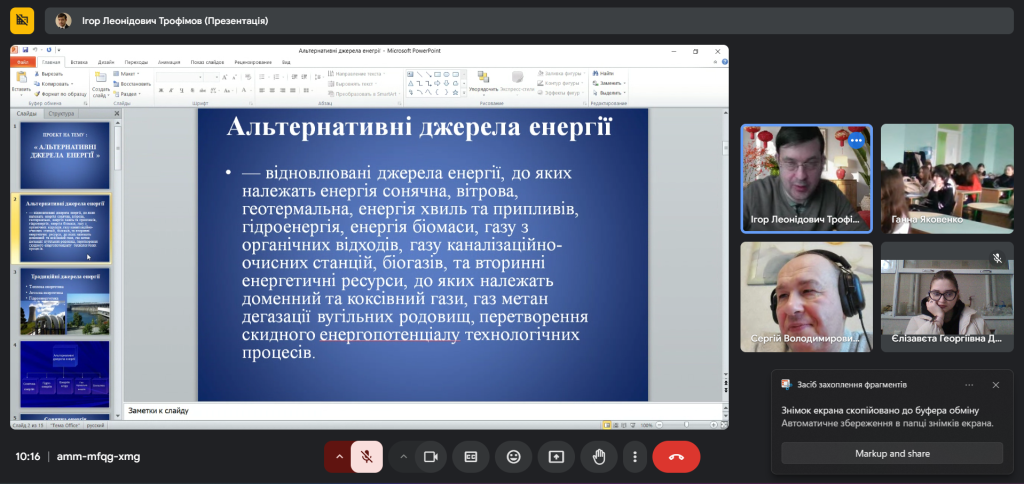
Task: Click the red leave call button
Action: pos(676,457)
